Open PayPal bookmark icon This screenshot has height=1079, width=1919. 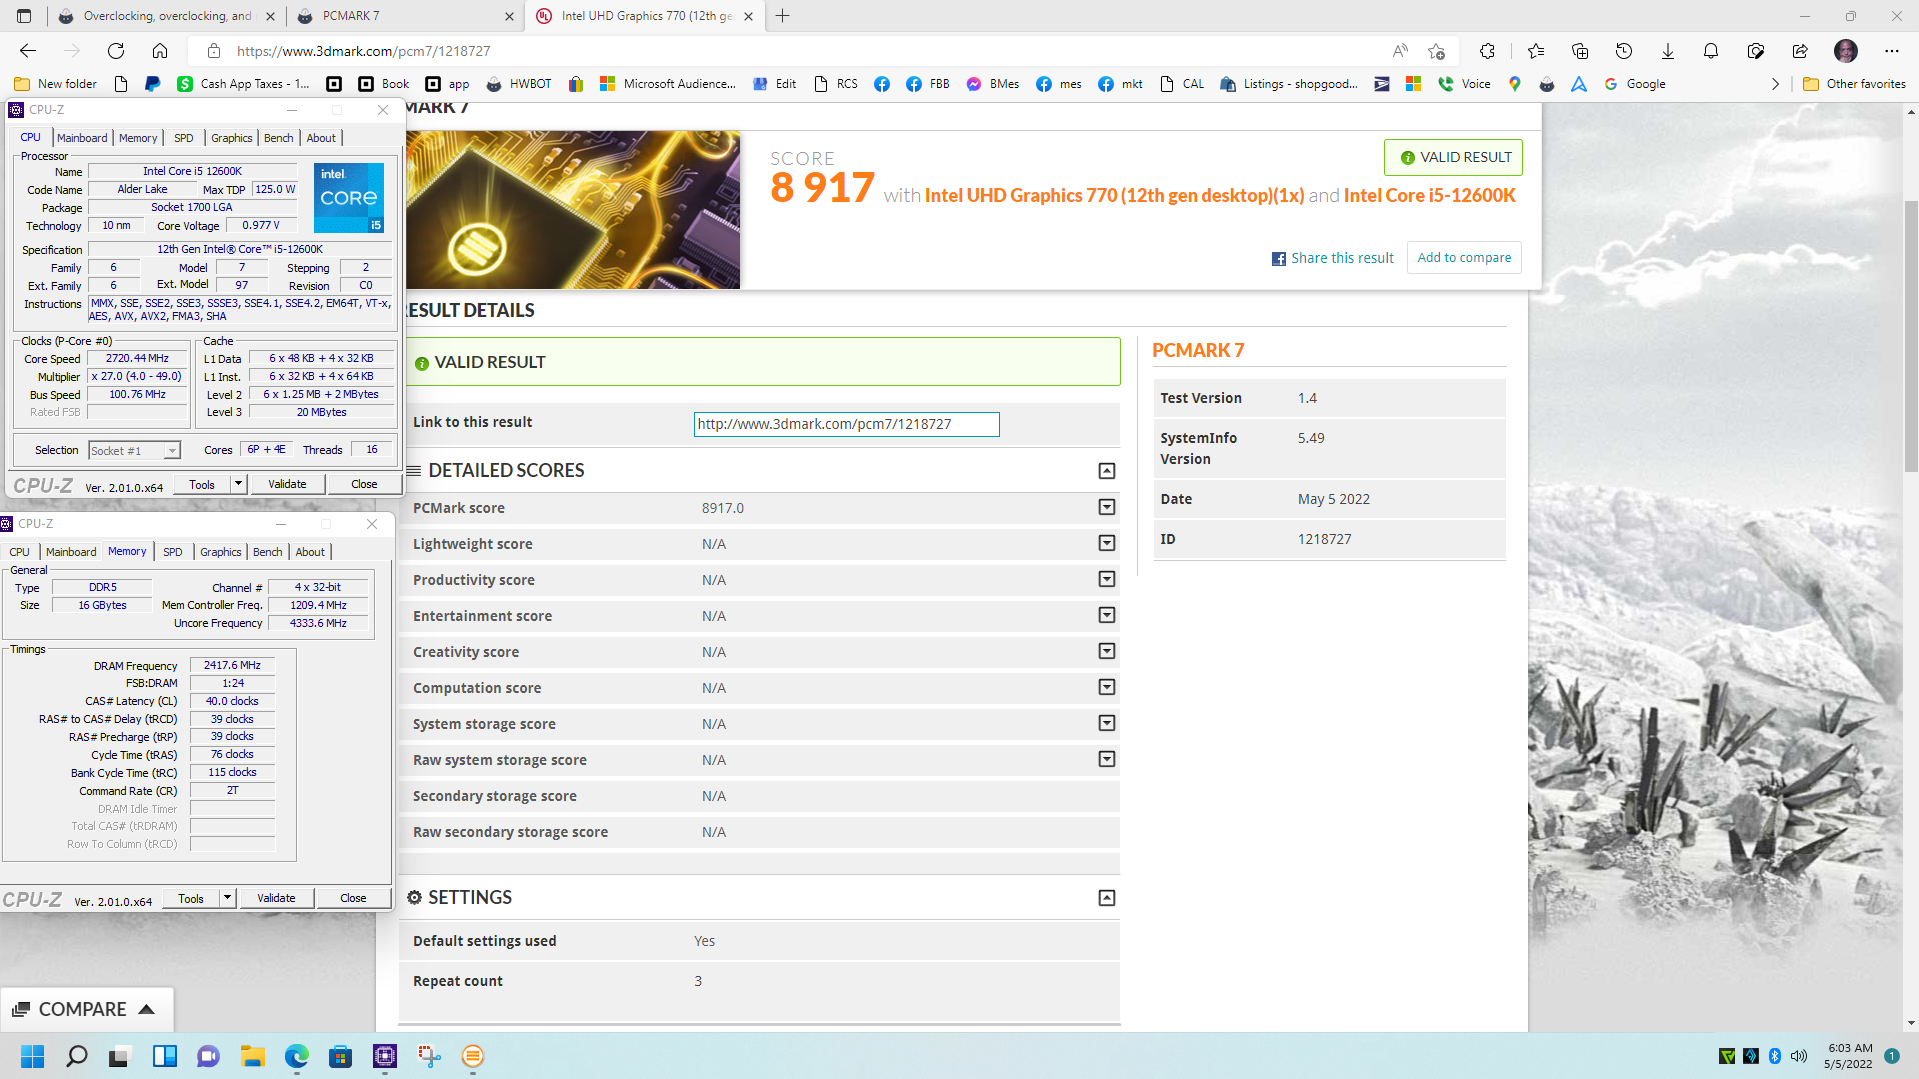152,84
